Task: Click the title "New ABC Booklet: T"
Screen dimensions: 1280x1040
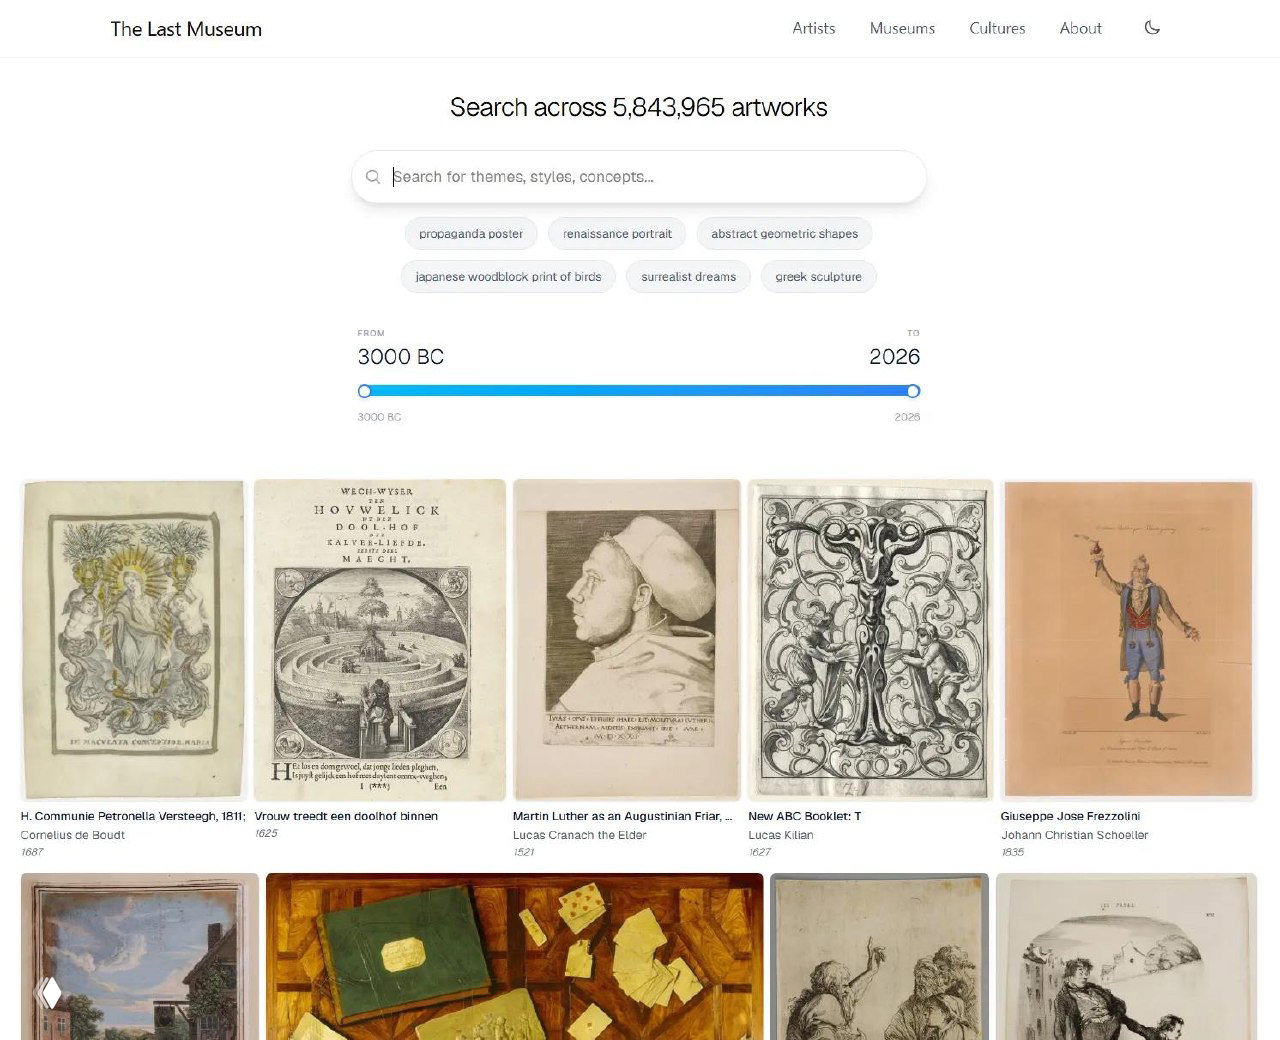Action: (x=805, y=816)
